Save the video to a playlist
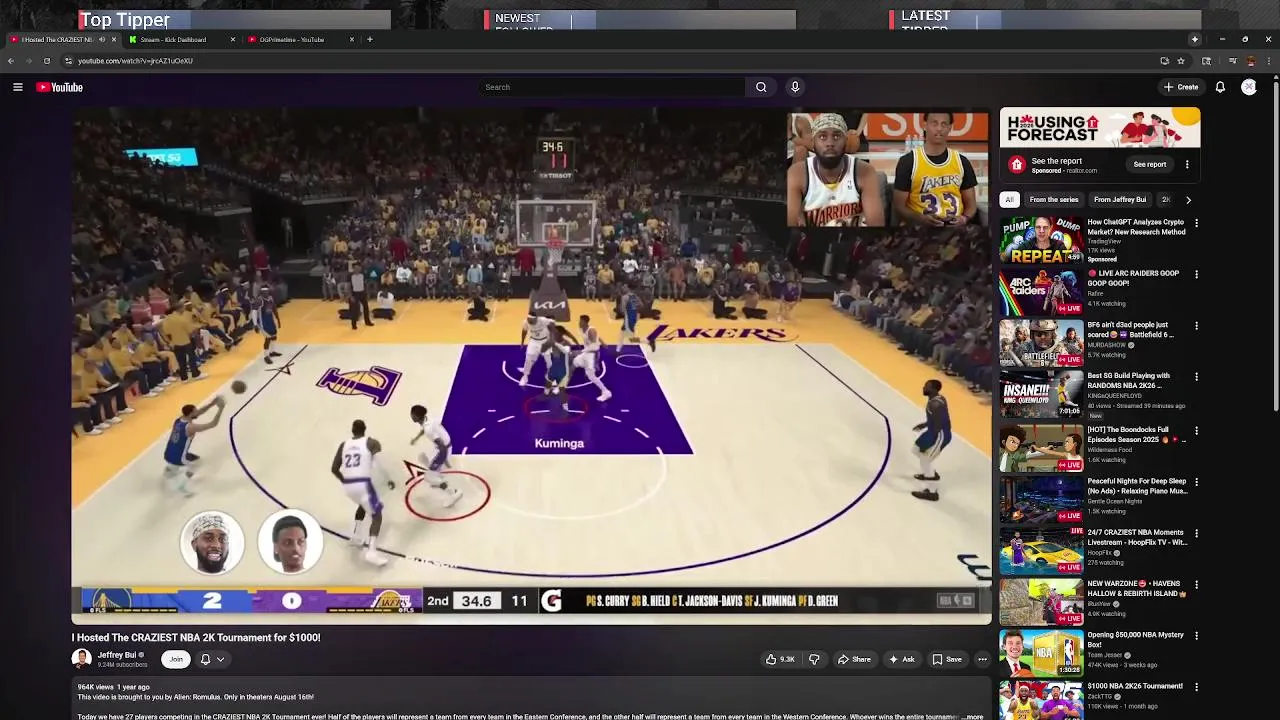 (x=947, y=659)
